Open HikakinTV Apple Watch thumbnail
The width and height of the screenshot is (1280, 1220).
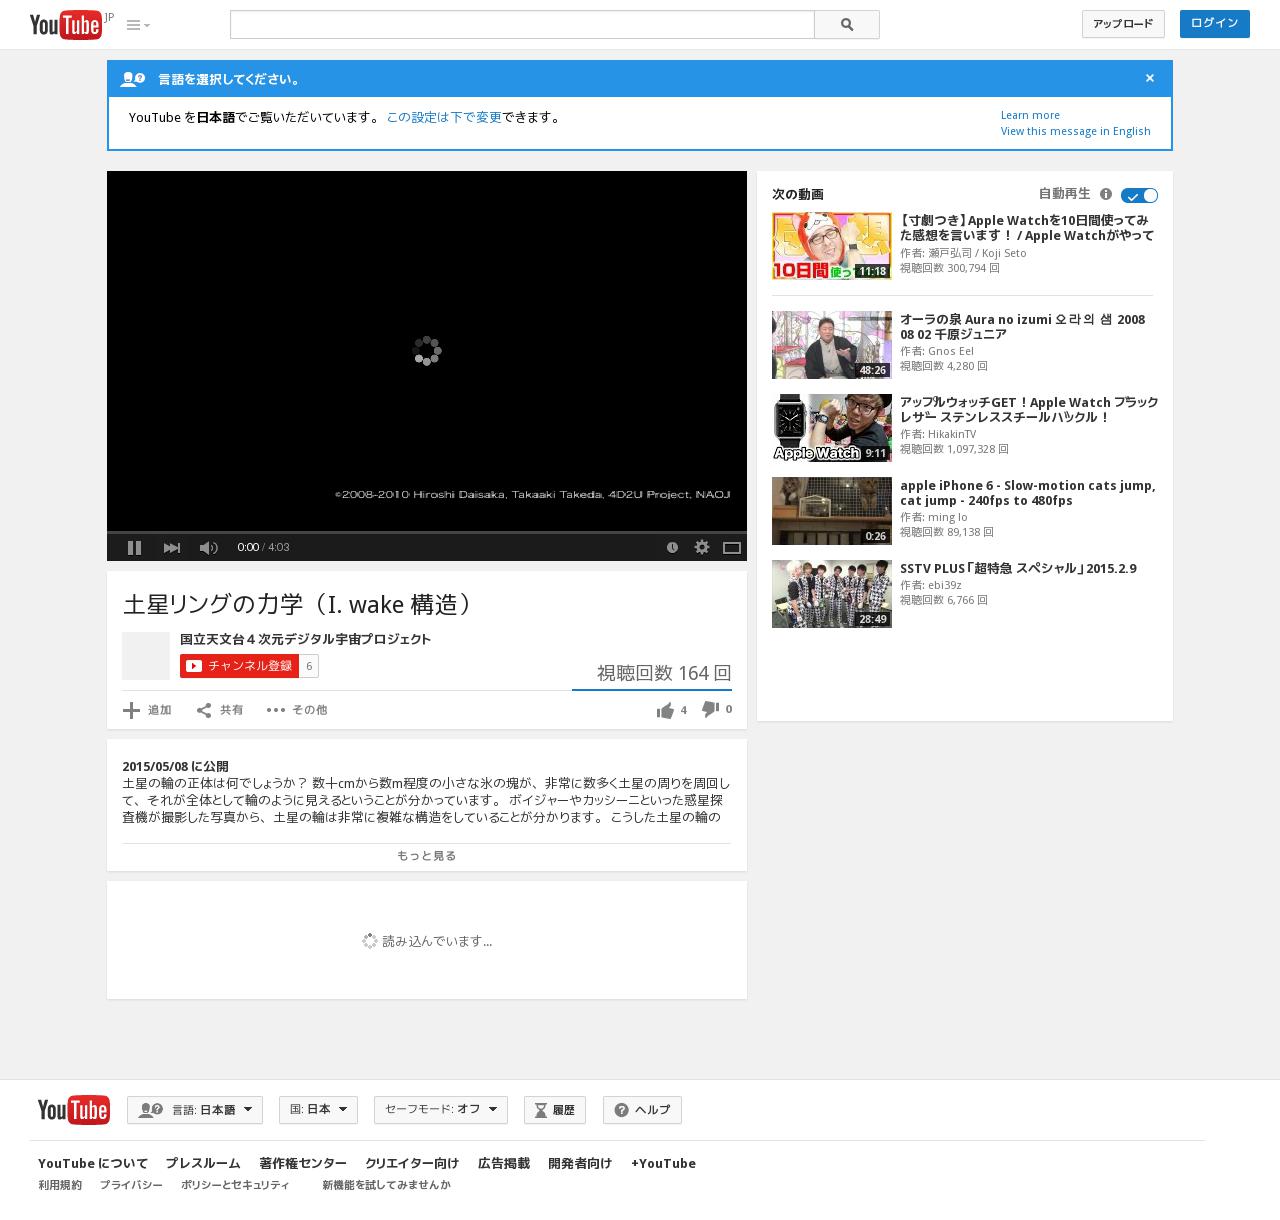coord(831,428)
